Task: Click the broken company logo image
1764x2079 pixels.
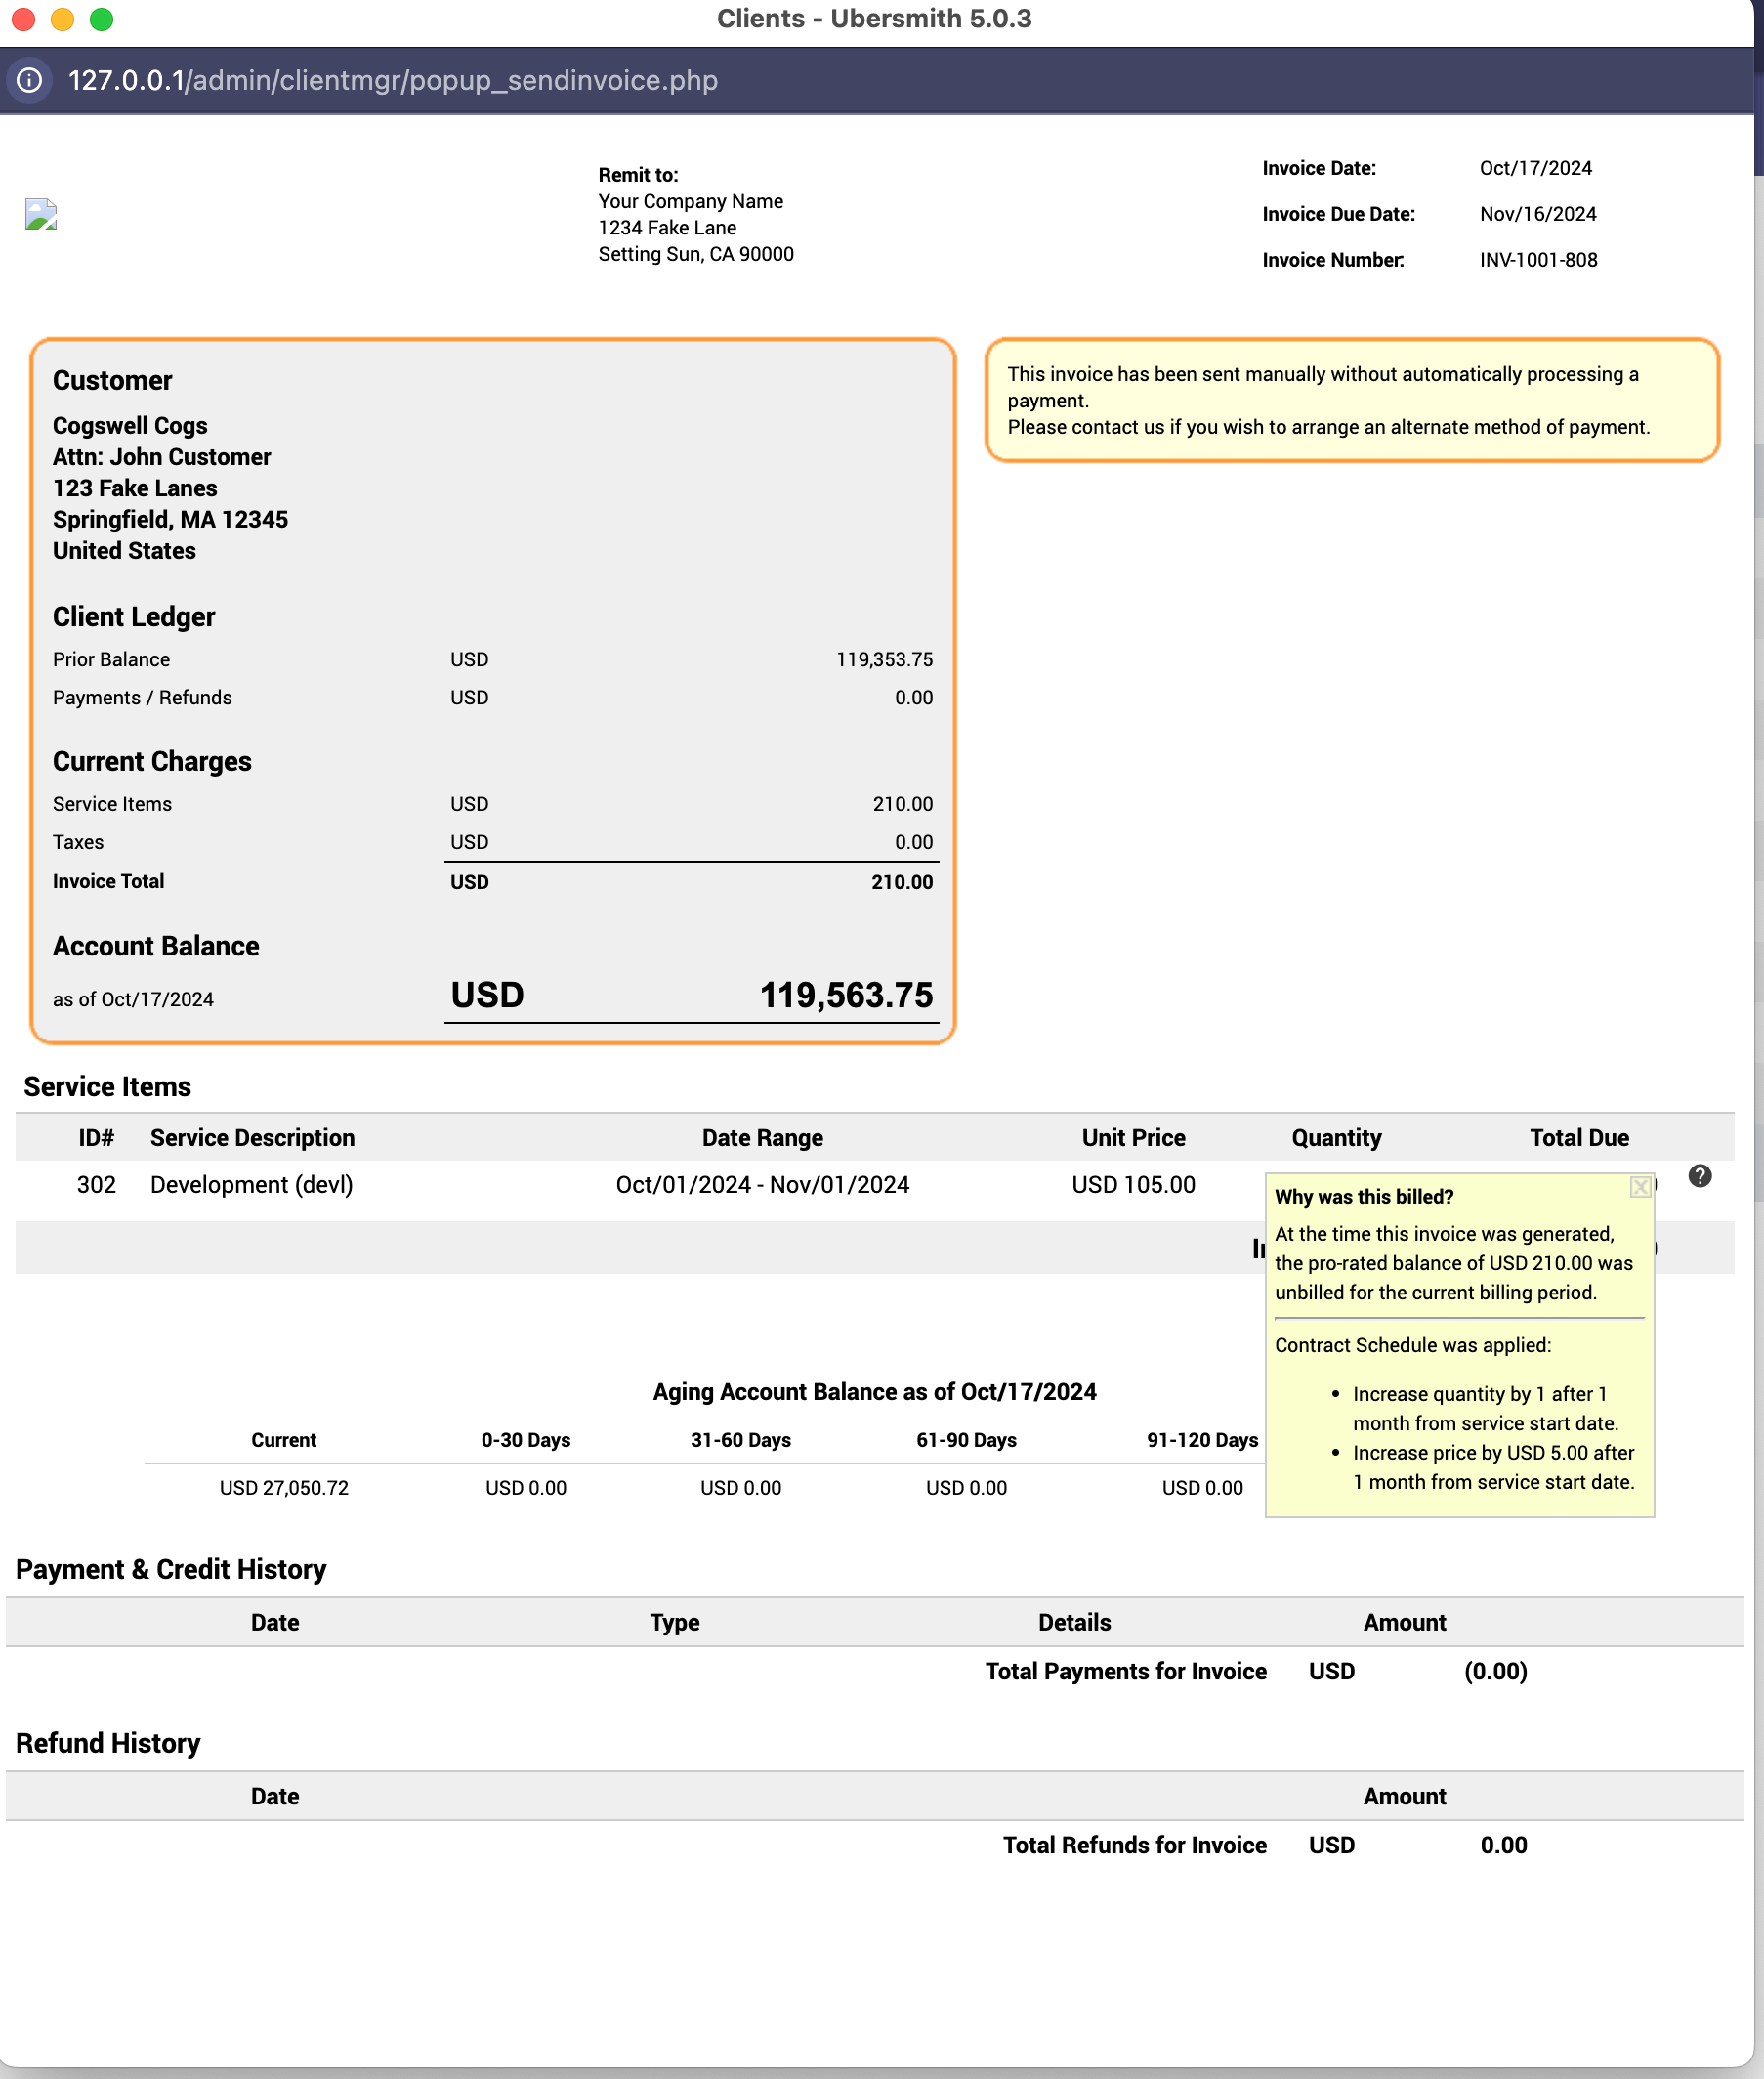Action: point(41,214)
